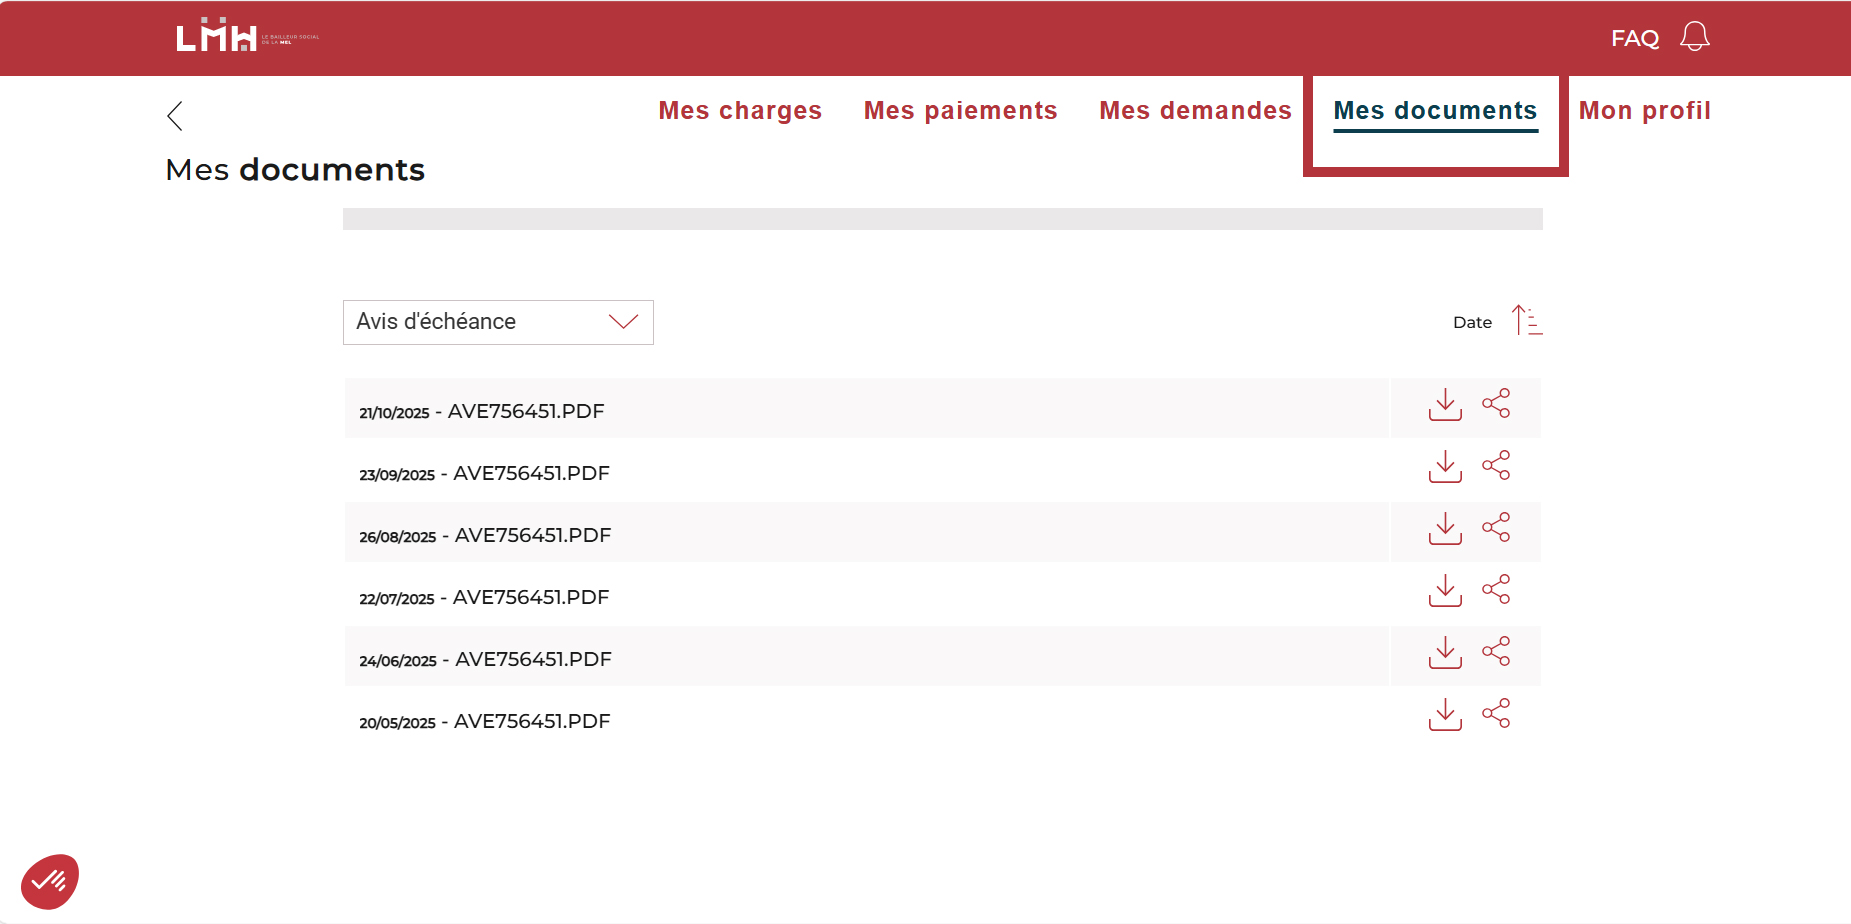Switch to Mes paiements tab
The width and height of the screenshot is (1851, 924).
click(x=960, y=111)
